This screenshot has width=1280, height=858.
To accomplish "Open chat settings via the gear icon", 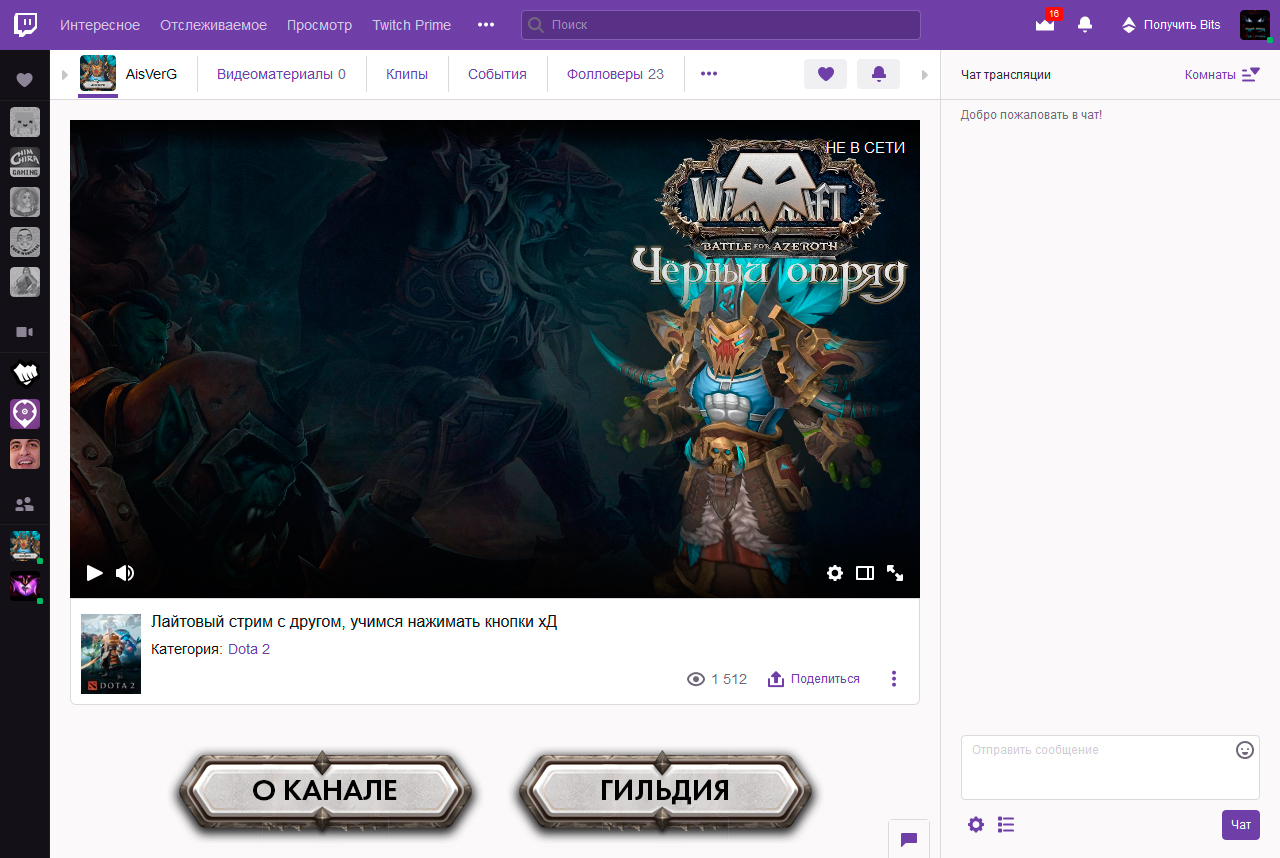I will click(975, 824).
